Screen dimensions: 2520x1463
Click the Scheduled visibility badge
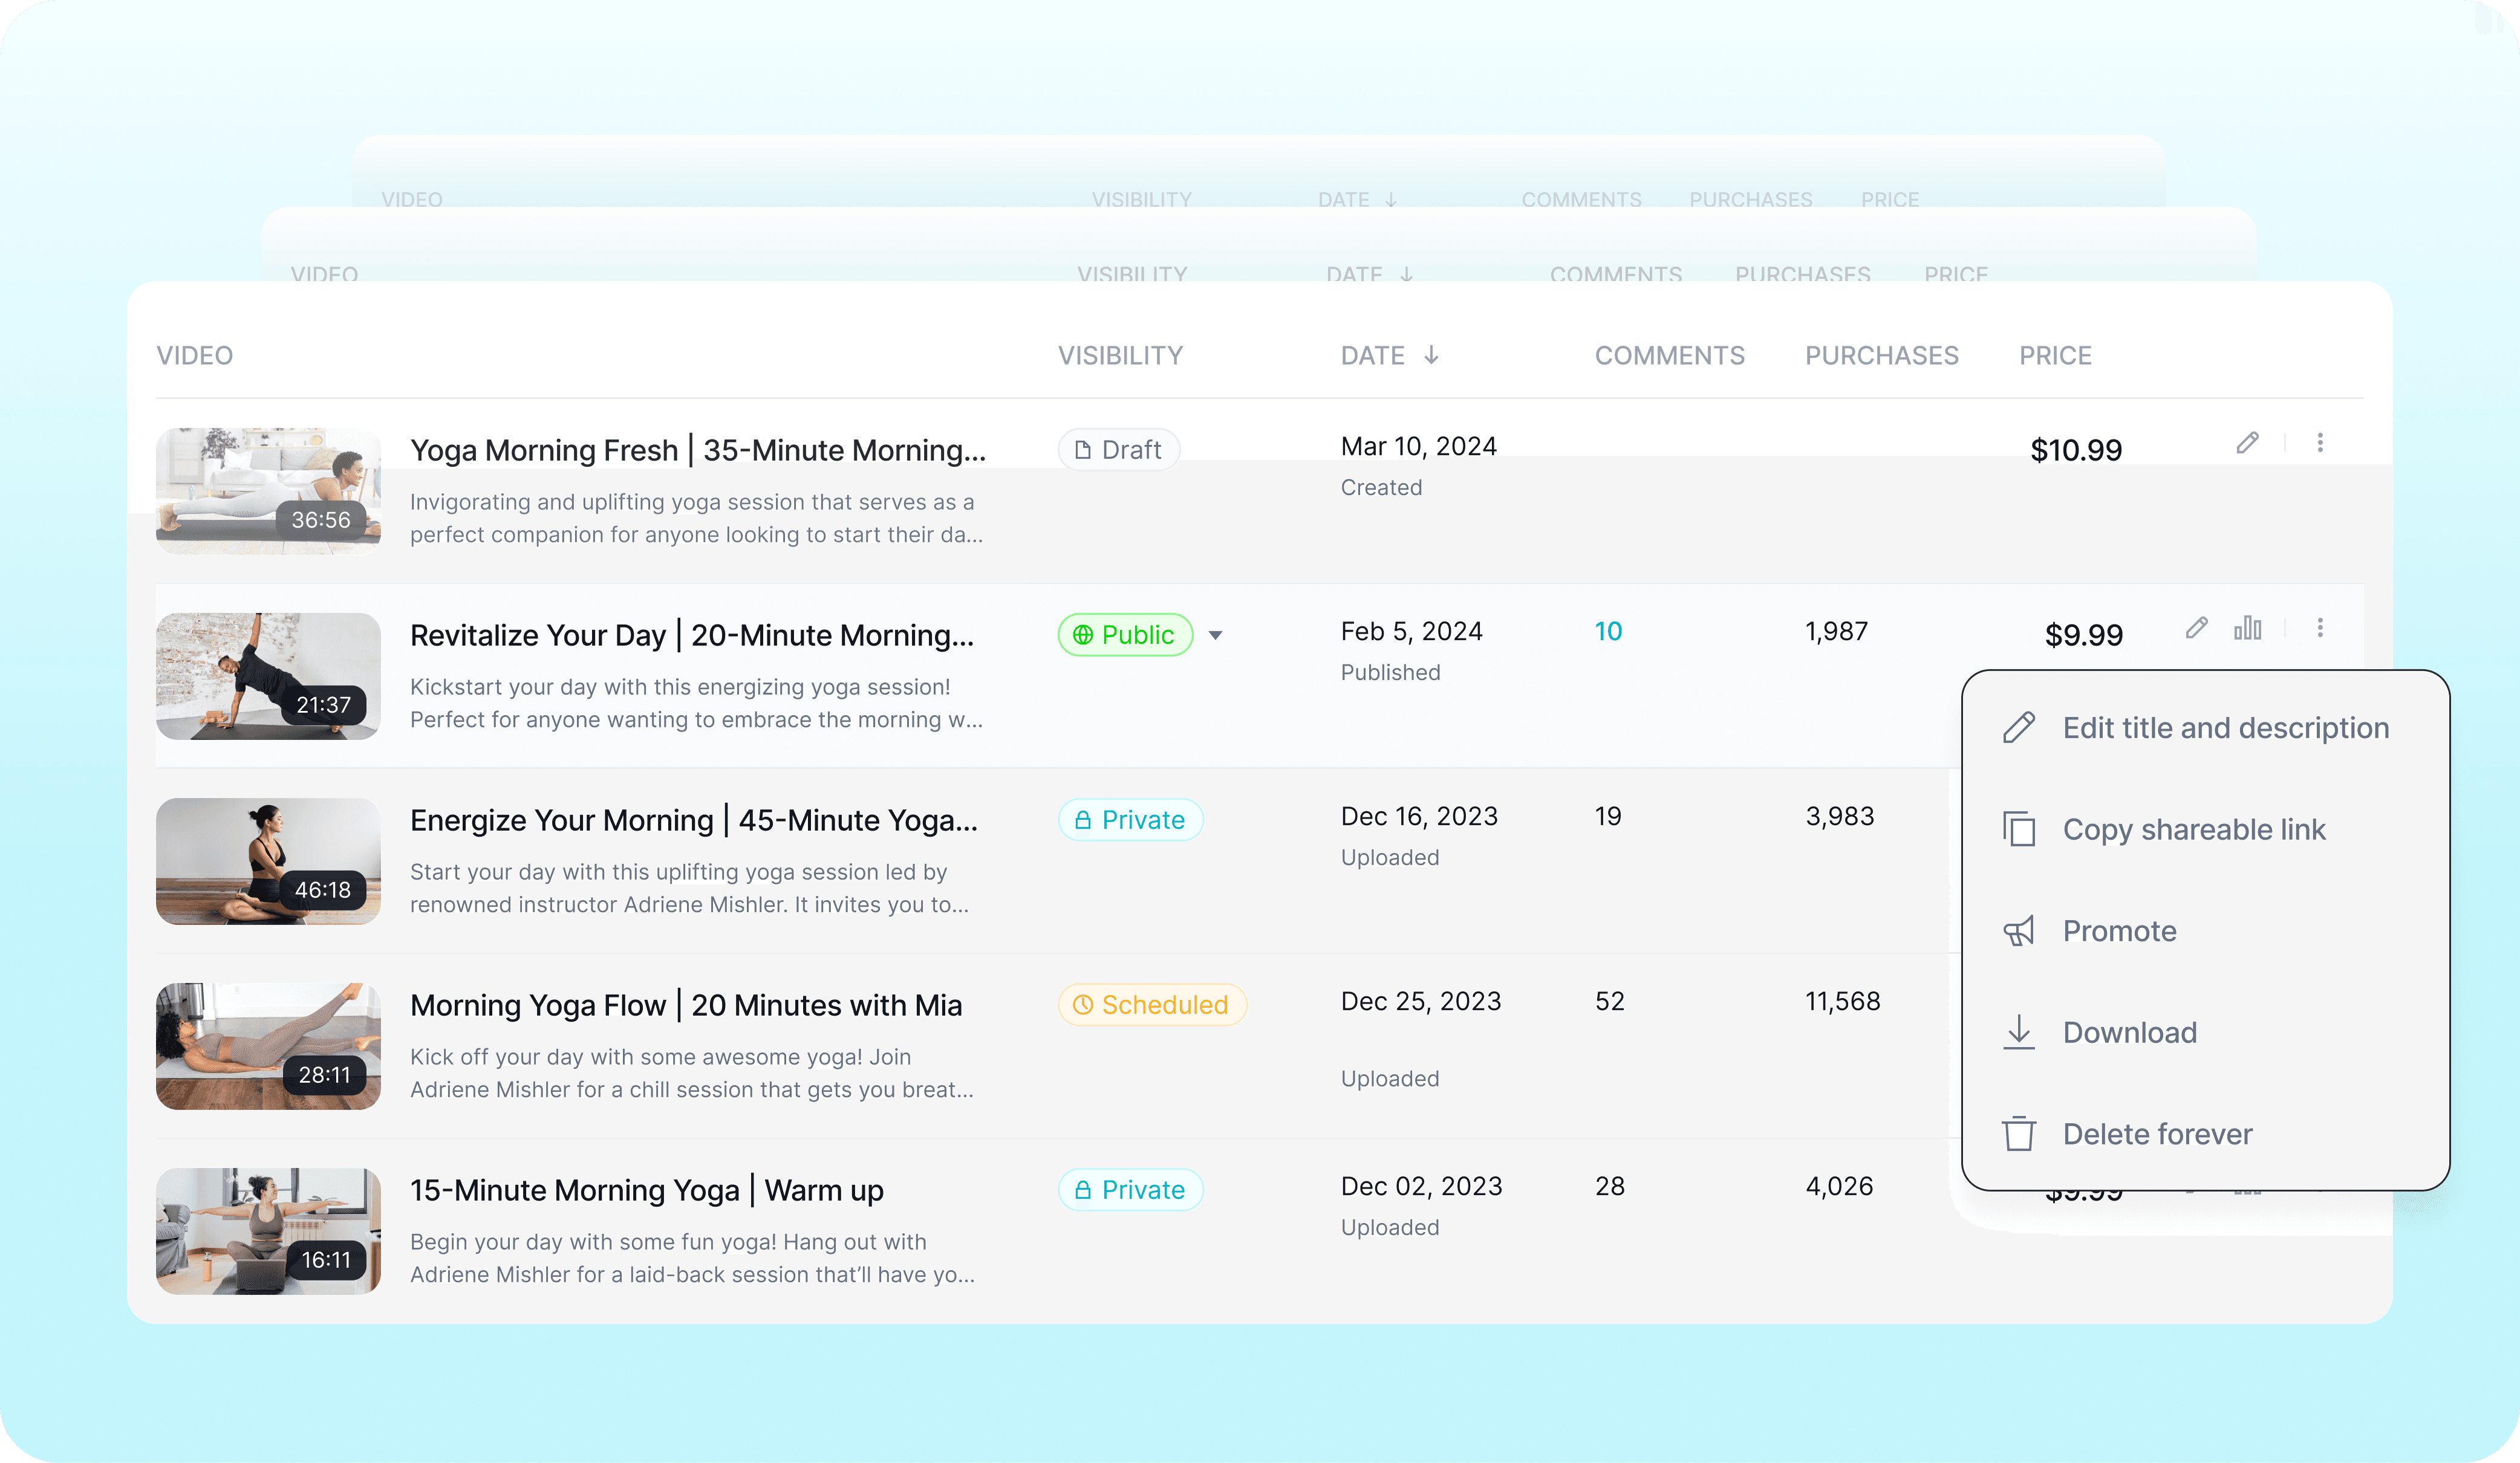[x=1152, y=1004]
